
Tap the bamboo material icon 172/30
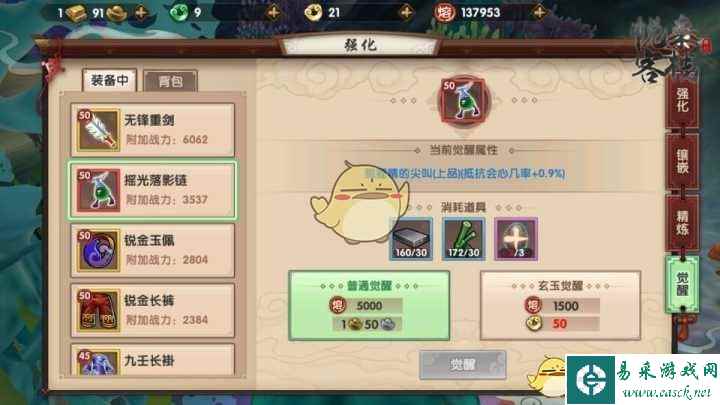(463, 239)
